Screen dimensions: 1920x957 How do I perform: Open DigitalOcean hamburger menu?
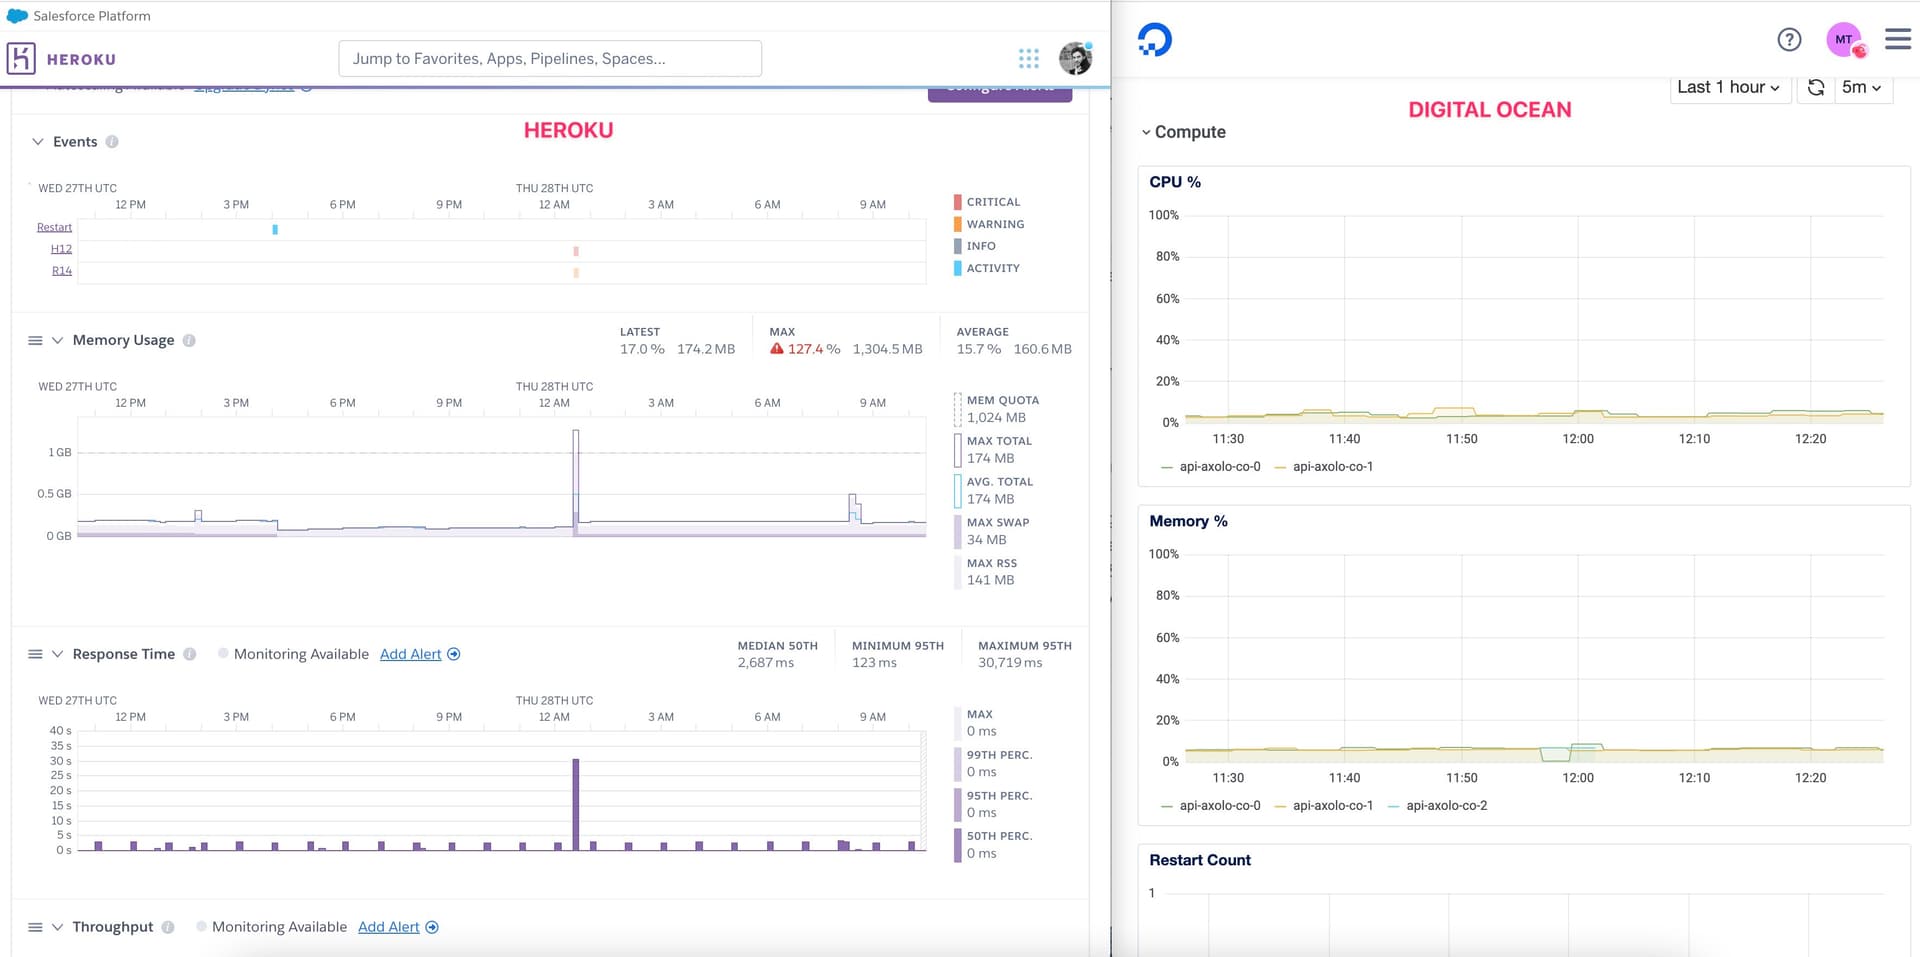pos(1897,39)
